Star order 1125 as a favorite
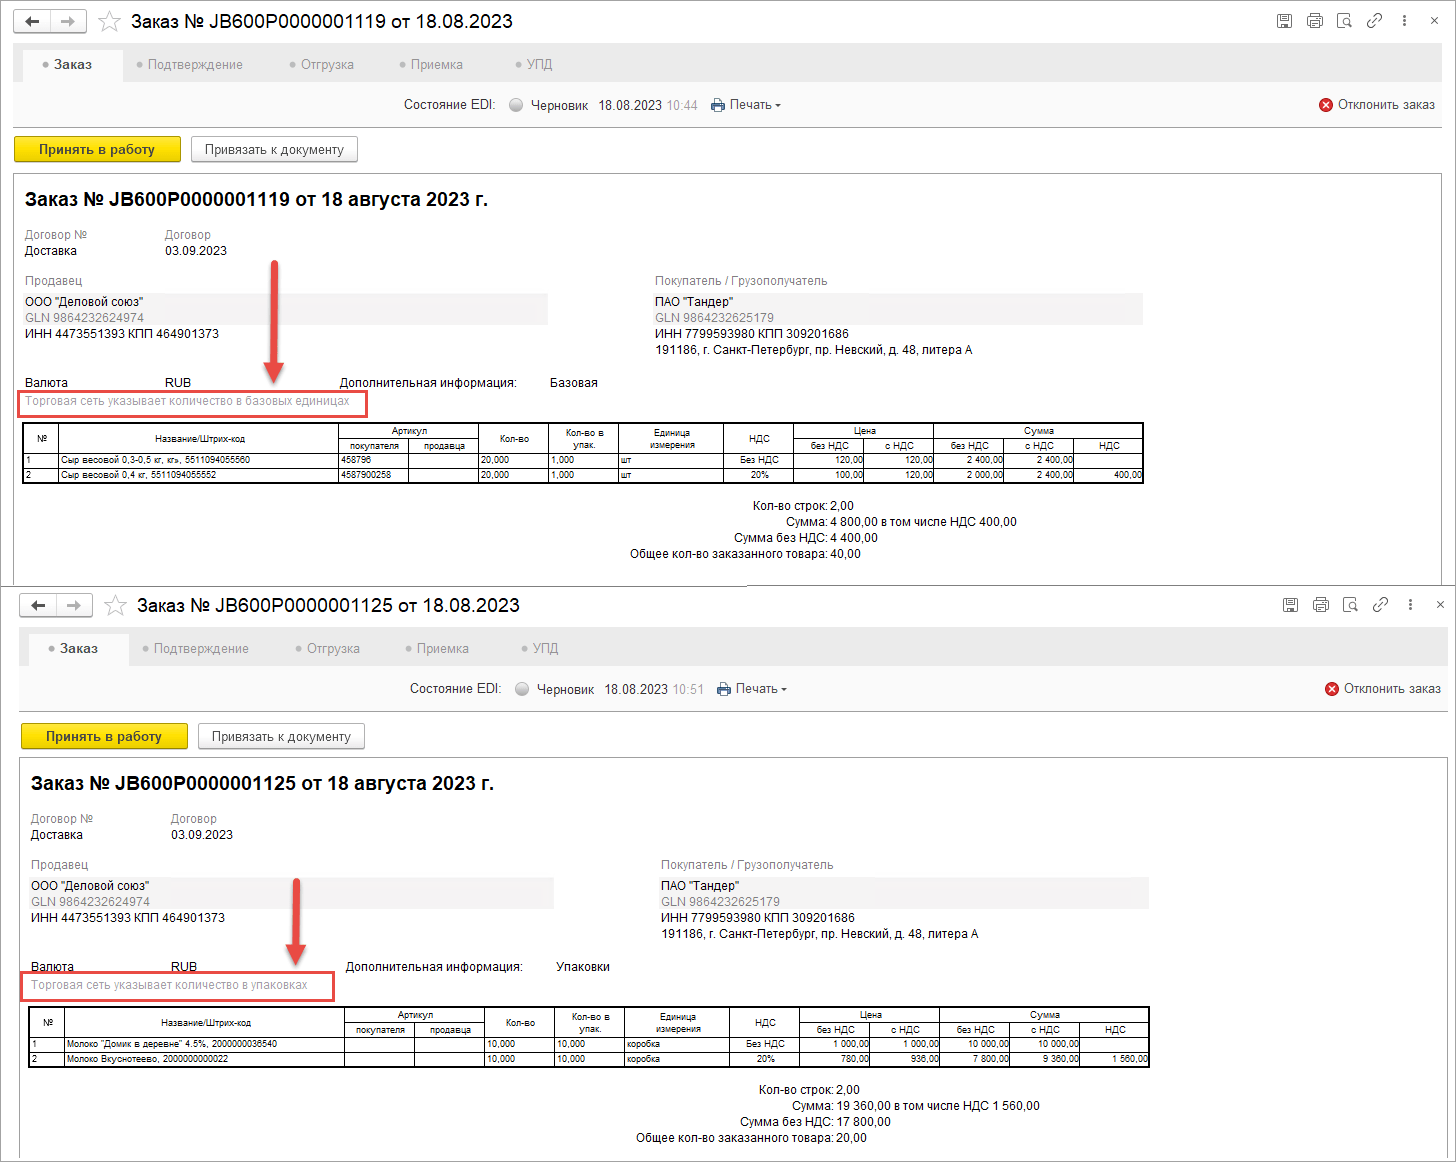Image resolution: width=1456 pixels, height=1162 pixels. [116, 605]
